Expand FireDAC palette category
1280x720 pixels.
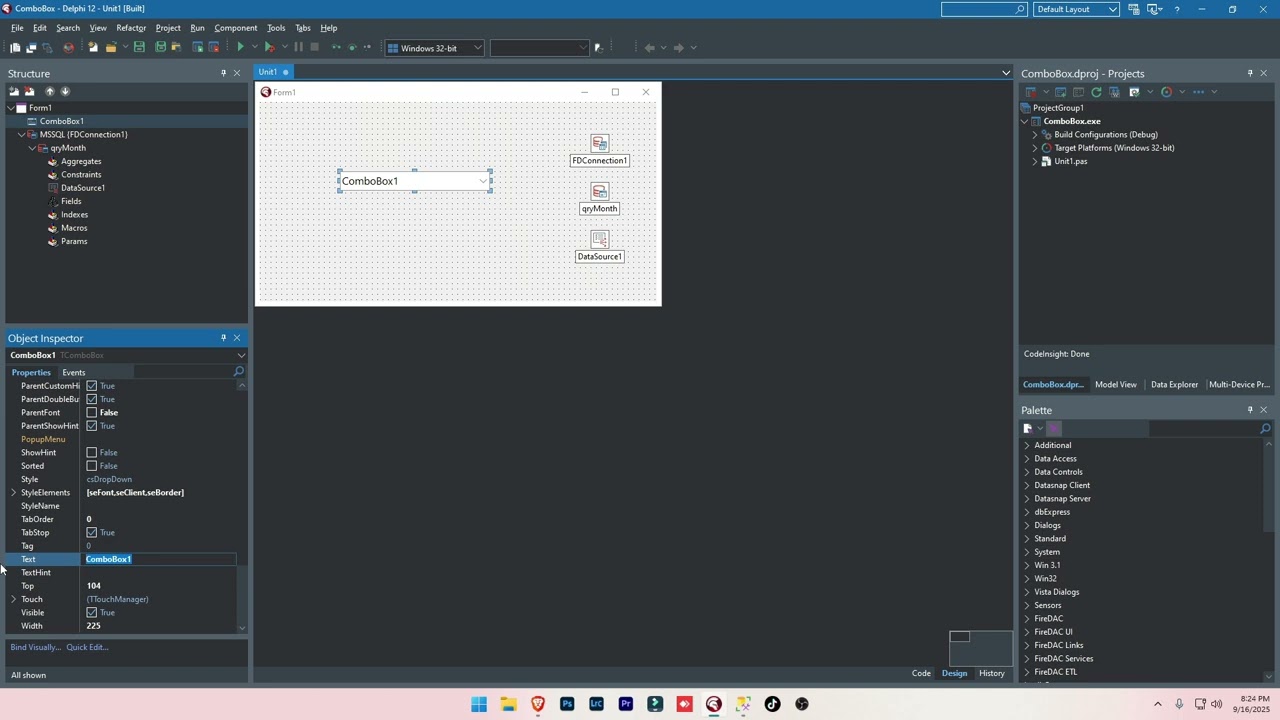(1027, 619)
